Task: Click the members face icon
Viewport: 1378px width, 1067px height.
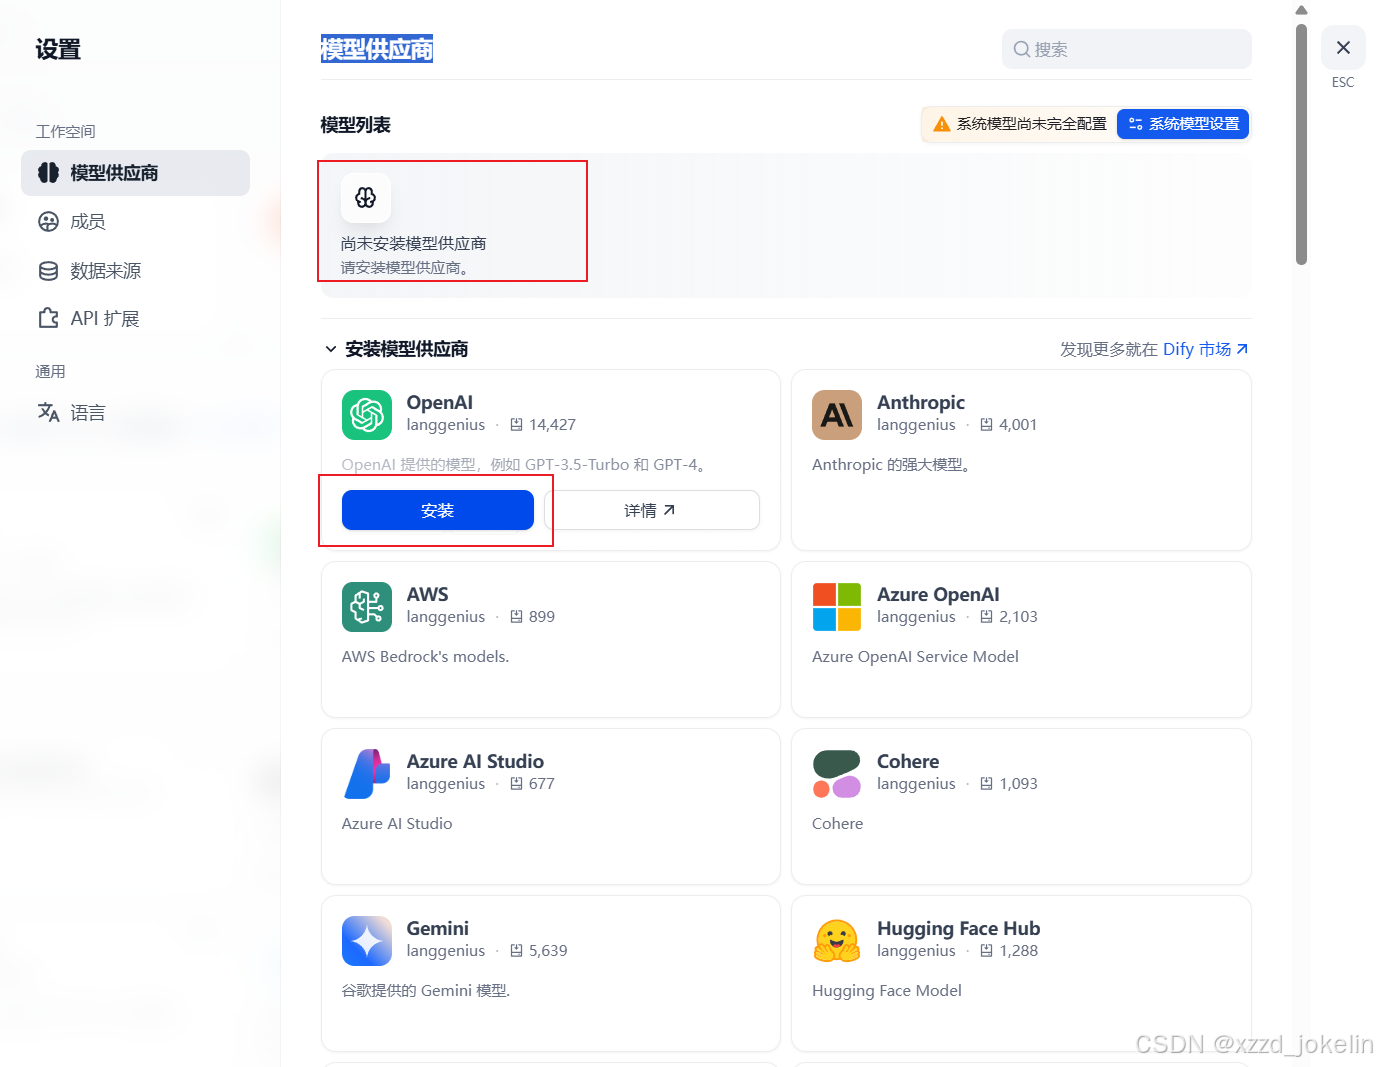Action: pos(48,222)
